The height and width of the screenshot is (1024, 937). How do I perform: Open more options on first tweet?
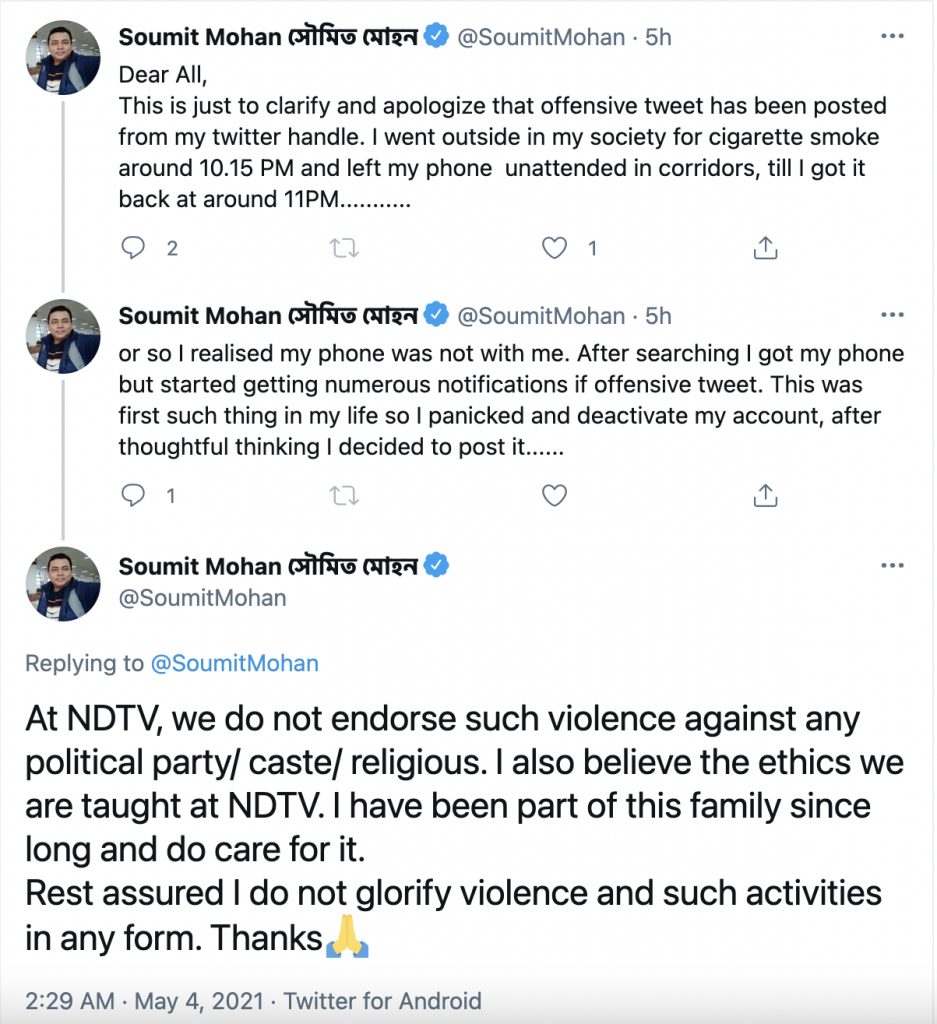(892, 36)
